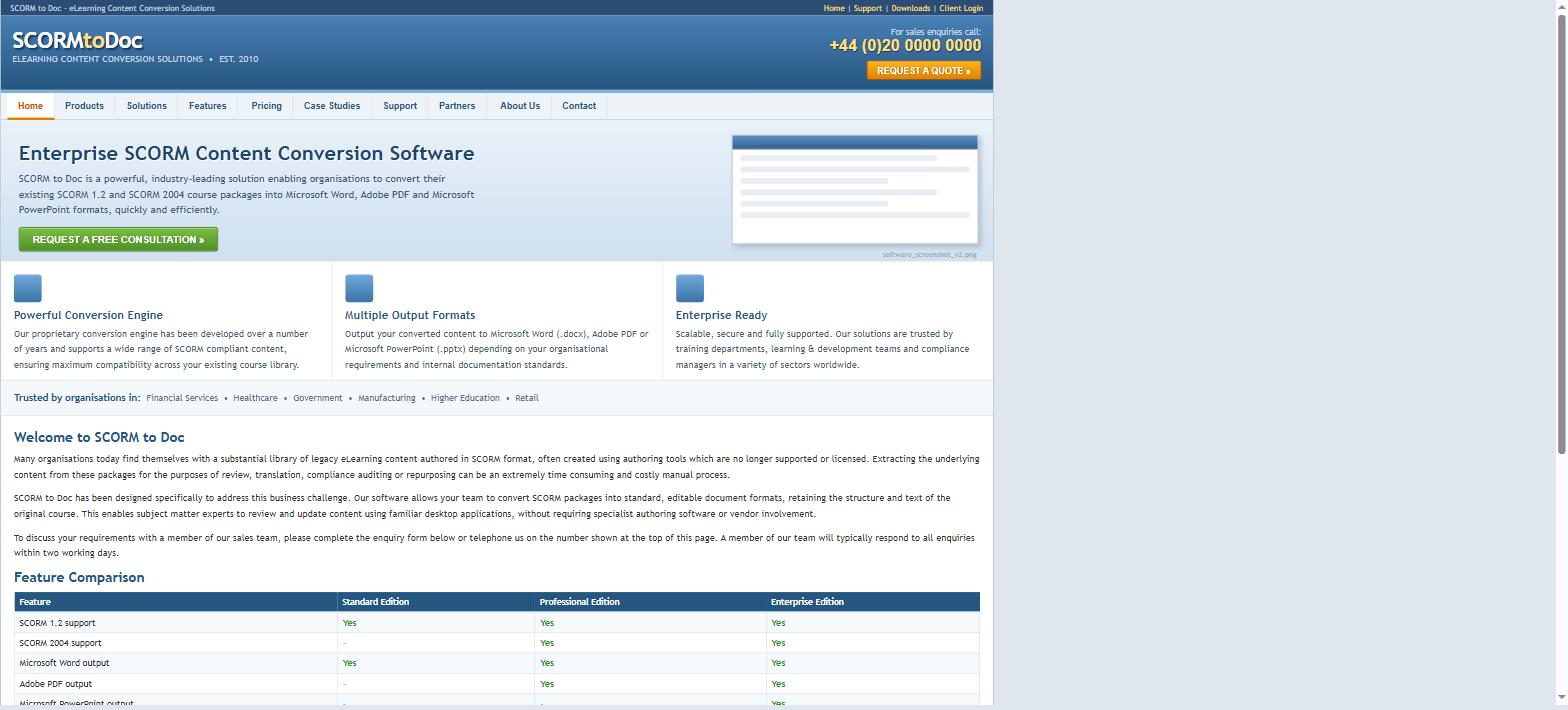
Task: Click the scrollbar up arrow
Action: [x=1561, y=6]
